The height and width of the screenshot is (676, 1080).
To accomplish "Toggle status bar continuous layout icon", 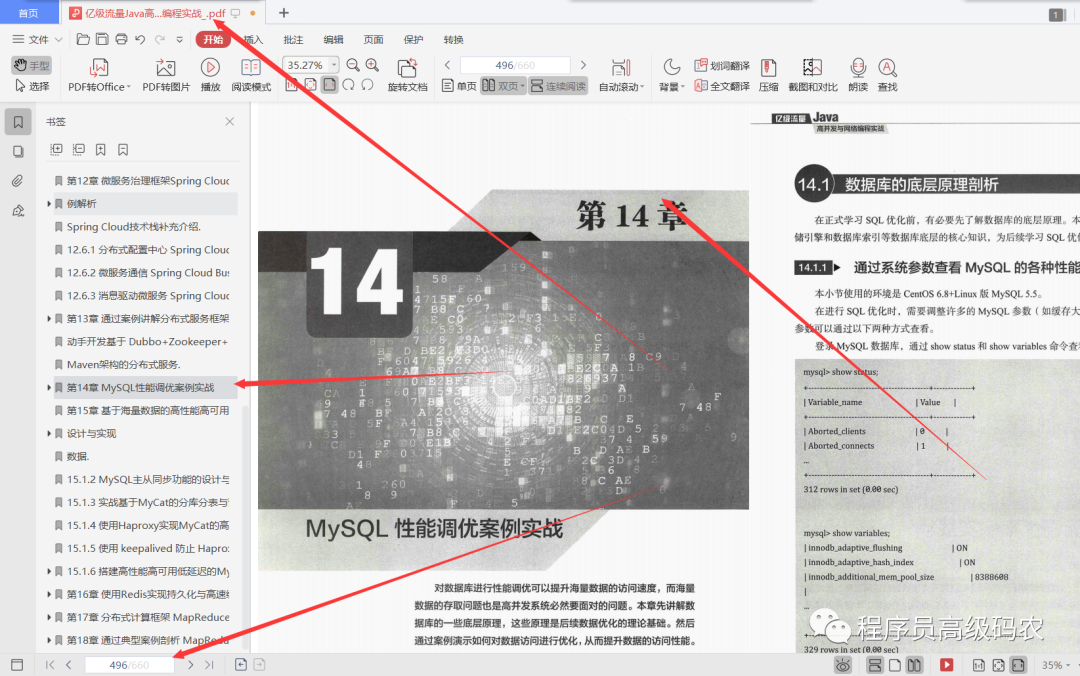I will 875,665.
